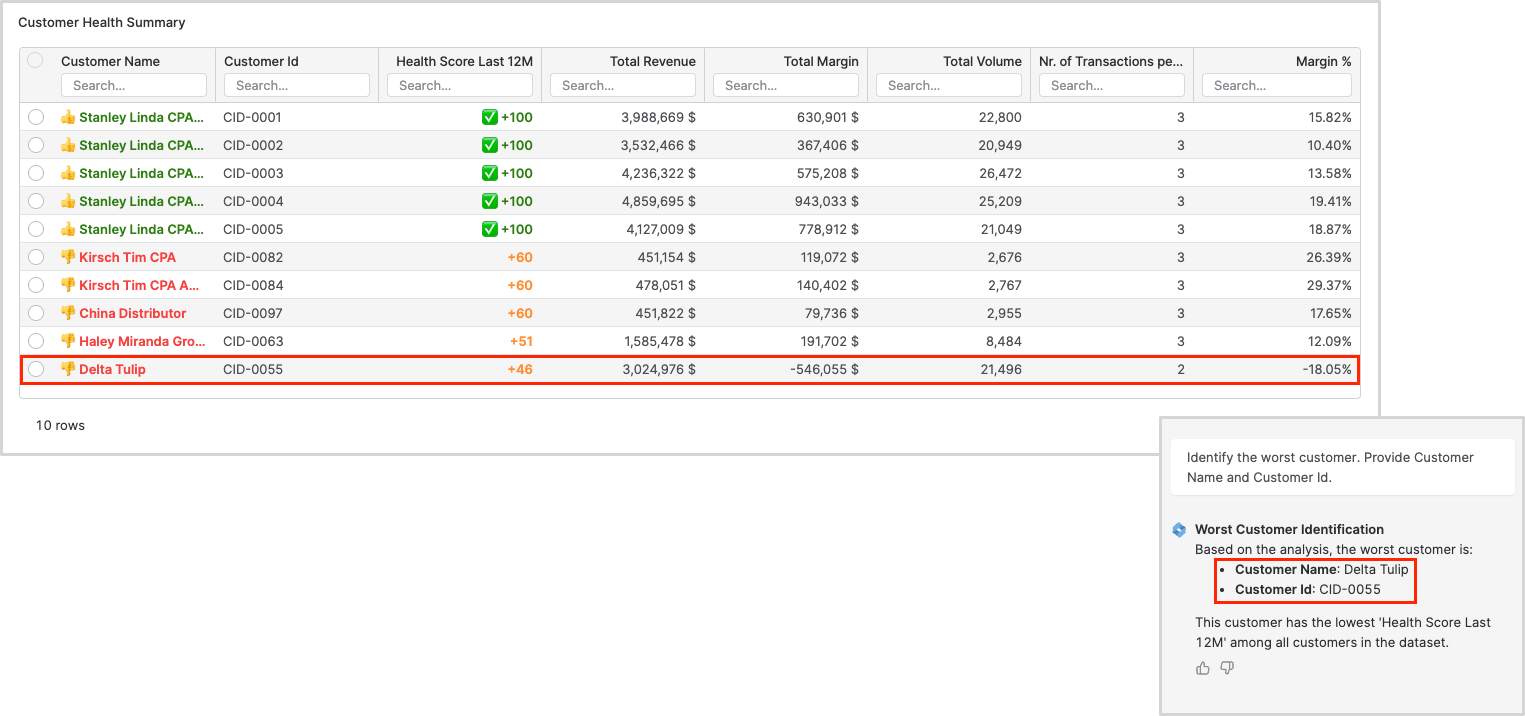Click the Total Margin search field

[x=786, y=86]
